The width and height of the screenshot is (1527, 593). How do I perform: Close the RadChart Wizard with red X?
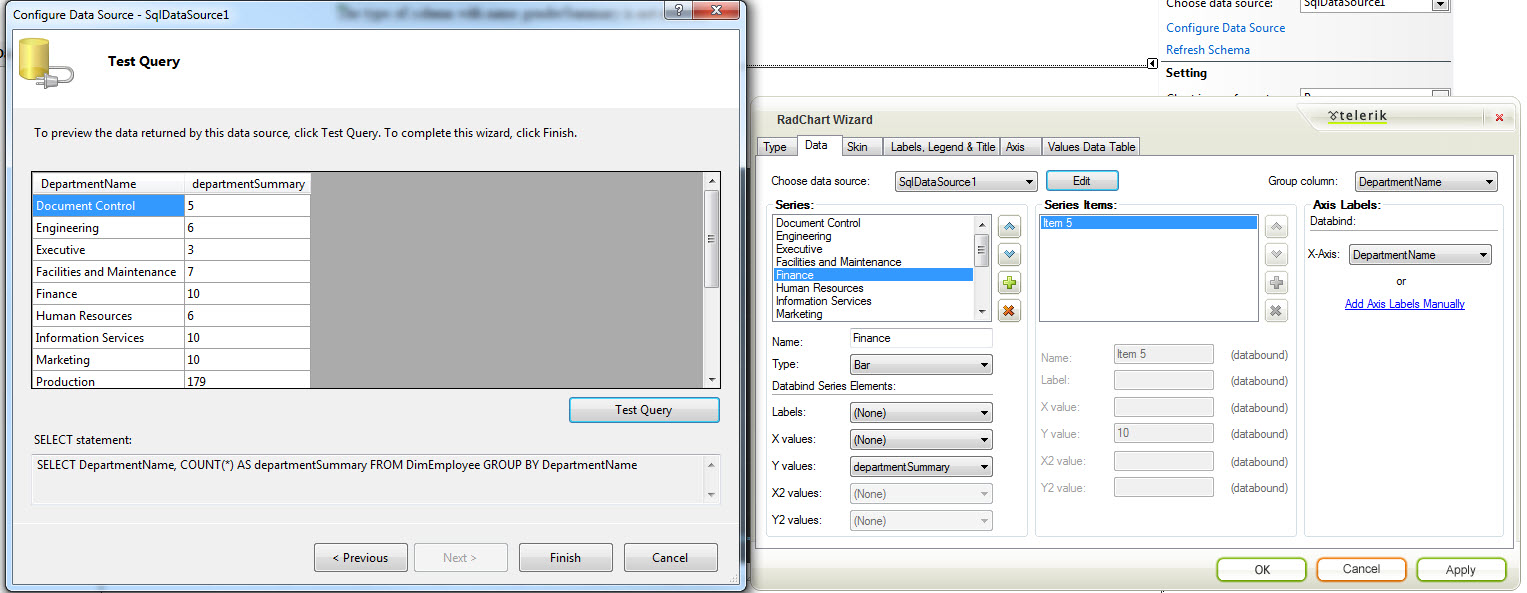tap(1499, 118)
